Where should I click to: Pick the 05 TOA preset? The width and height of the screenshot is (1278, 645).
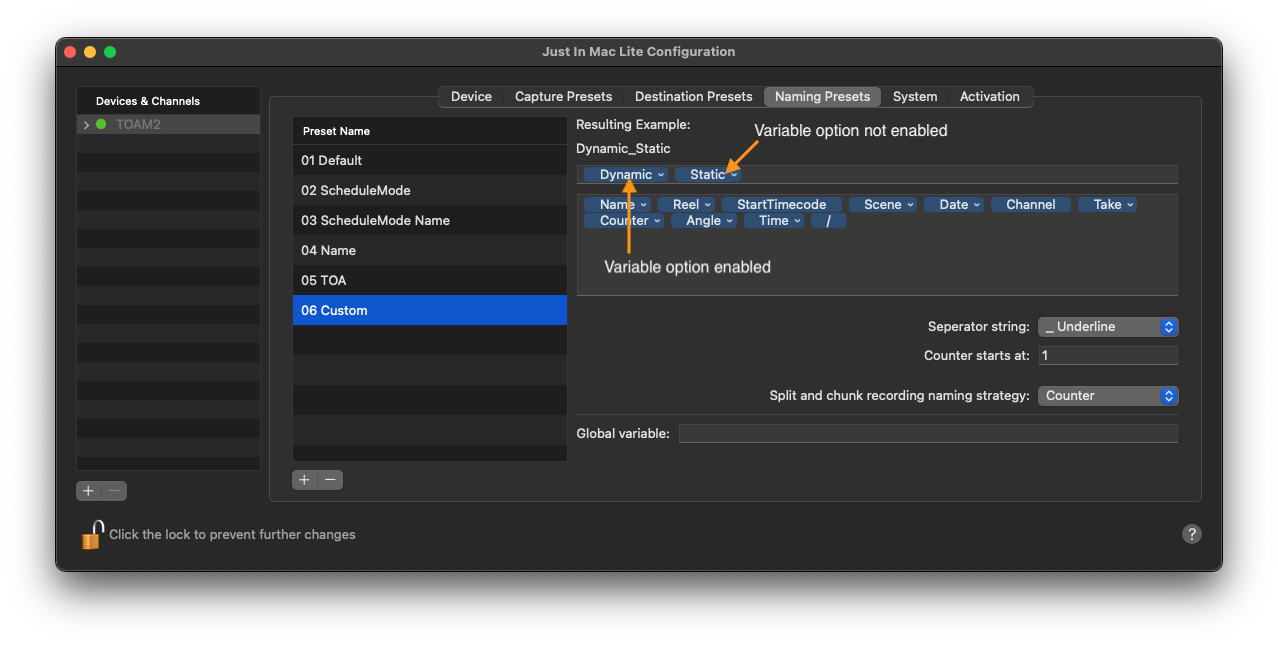pos(430,280)
